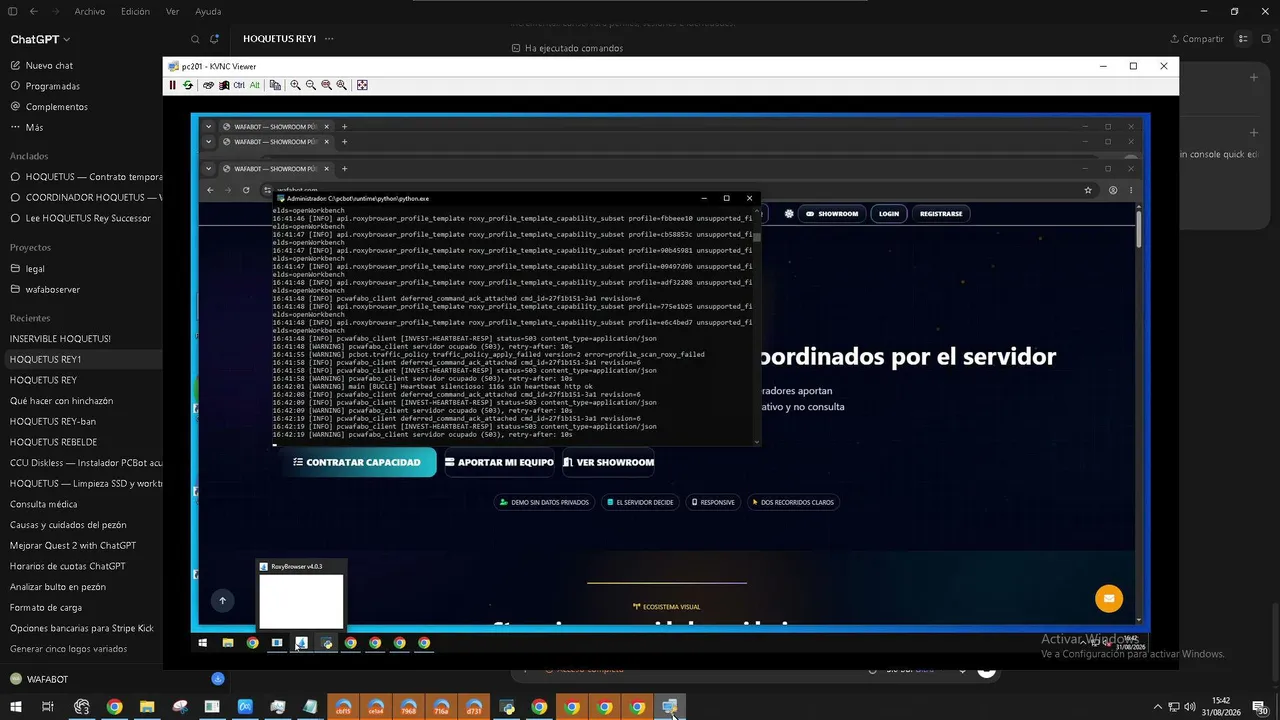Pause the KVNC Viewer connection
This screenshot has width=1280, height=720.
tap(172, 85)
